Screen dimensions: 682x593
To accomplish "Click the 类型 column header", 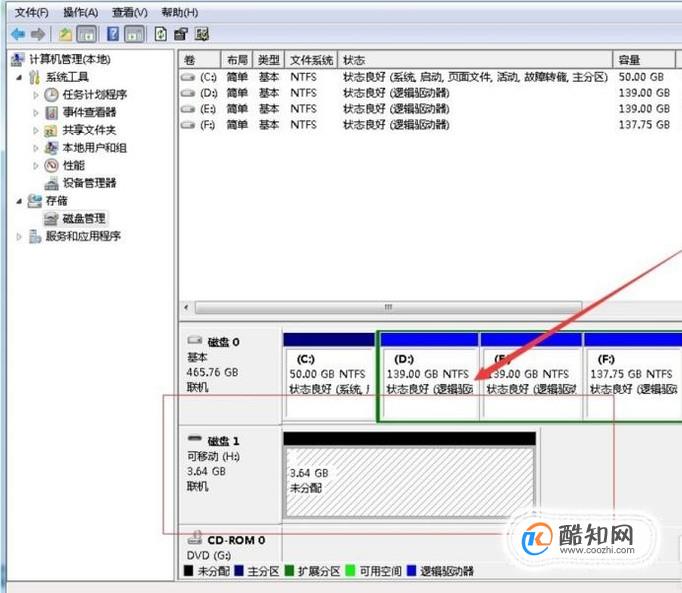I will tap(269, 60).
